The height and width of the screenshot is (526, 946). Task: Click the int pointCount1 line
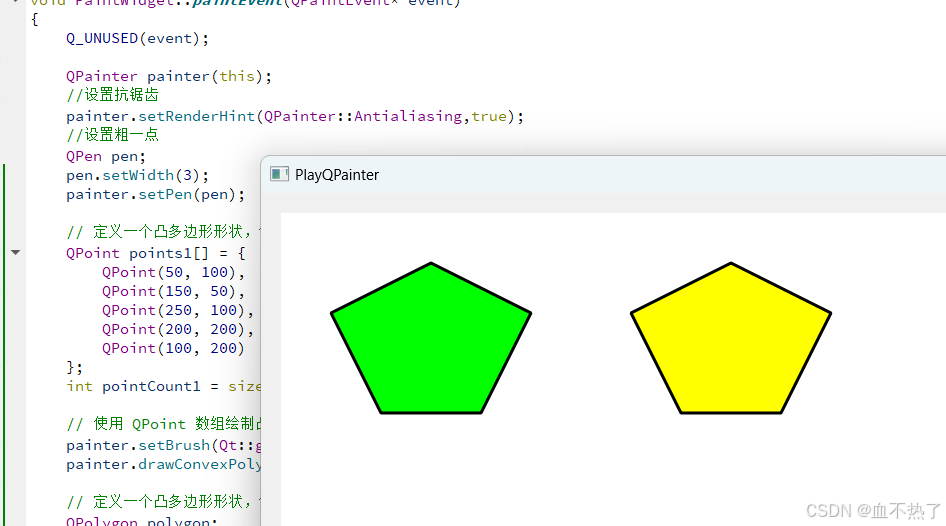pos(163,387)
